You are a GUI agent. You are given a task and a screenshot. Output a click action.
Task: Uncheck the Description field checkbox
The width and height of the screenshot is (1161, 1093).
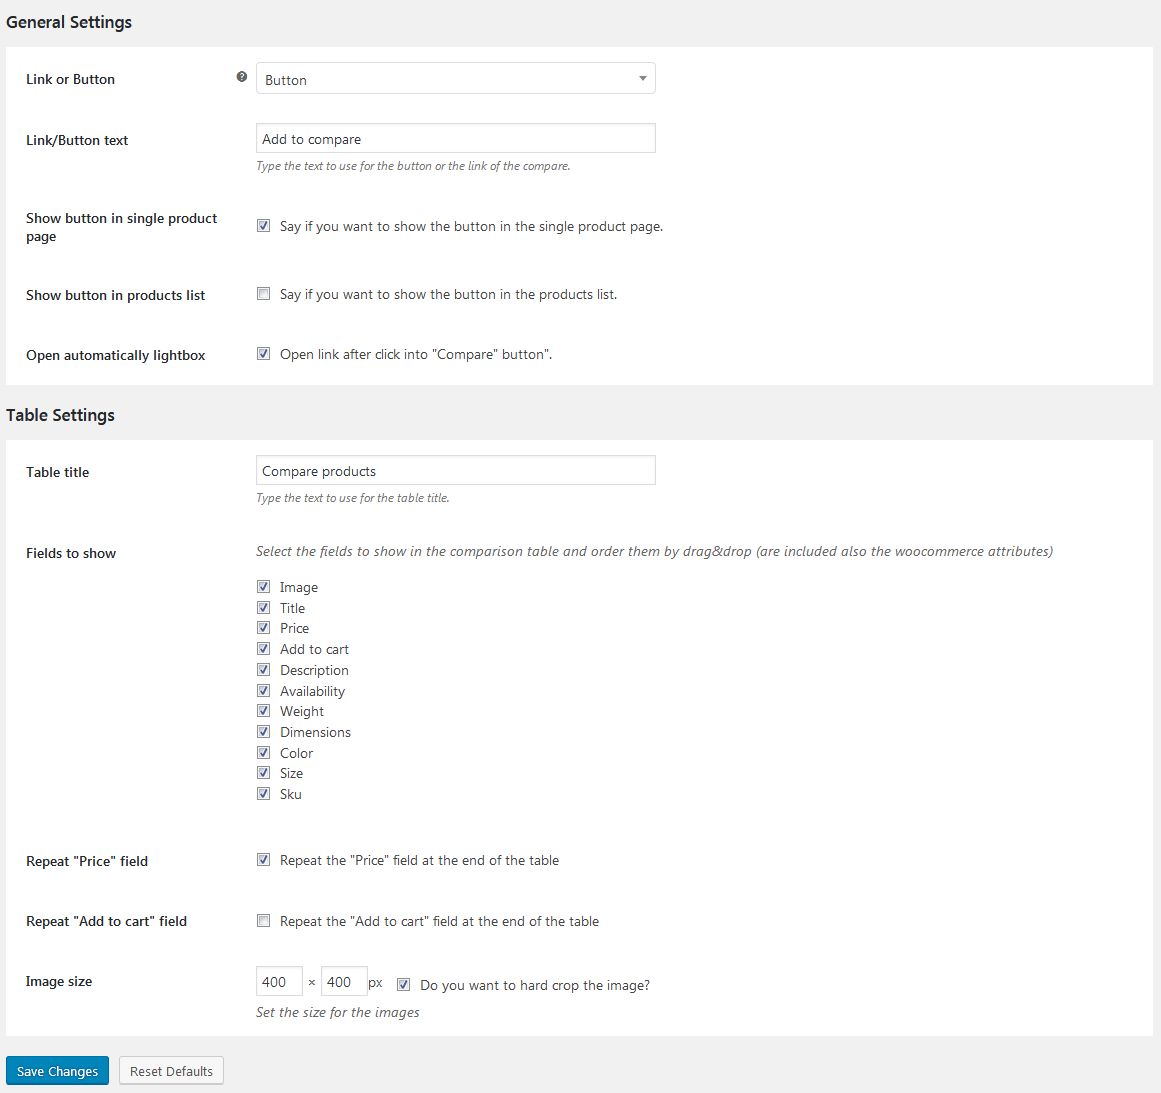coord(264,669)
